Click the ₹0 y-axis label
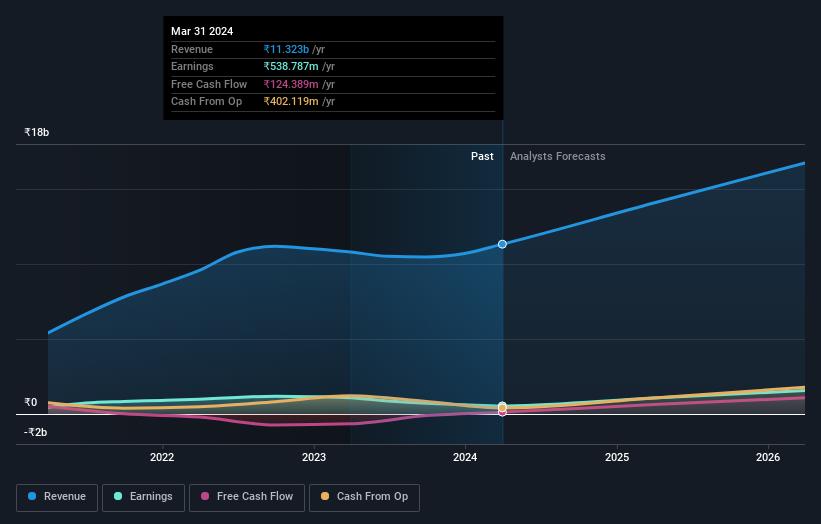Image resolution: width=821 pixels, height=524 pixels. 31,402
